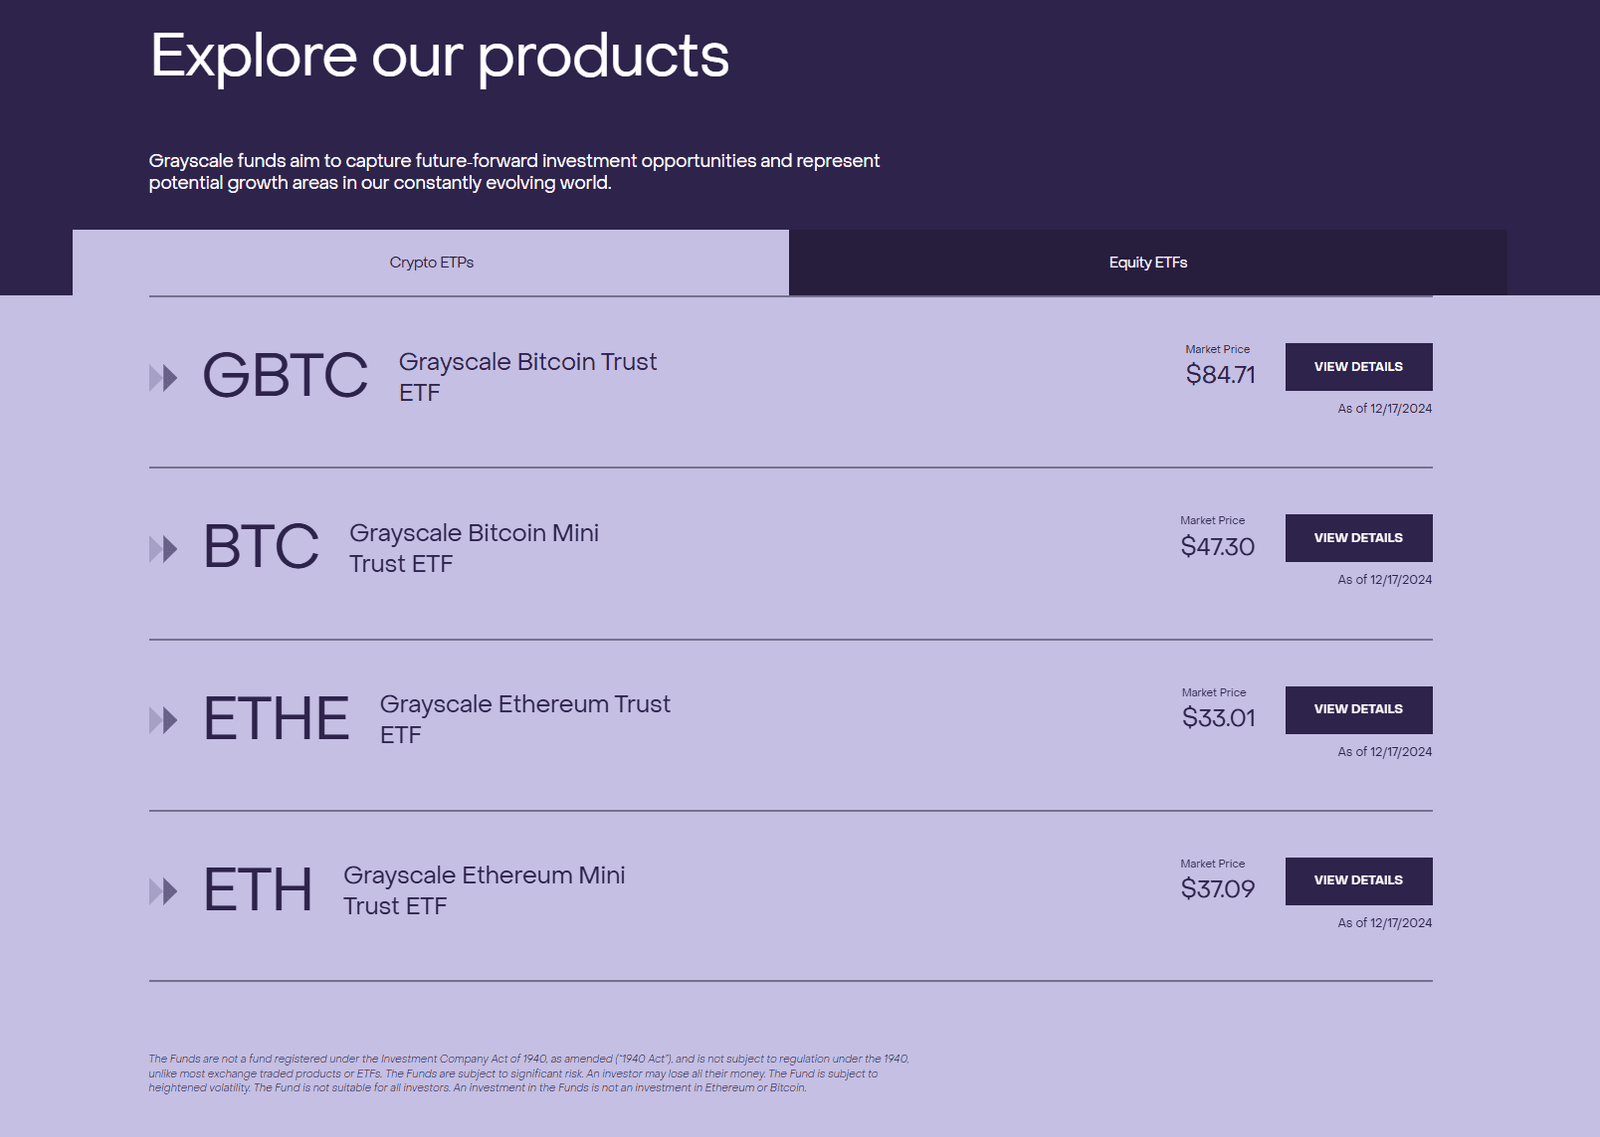Open the ETH ticker symbol

tap(258, 890)
